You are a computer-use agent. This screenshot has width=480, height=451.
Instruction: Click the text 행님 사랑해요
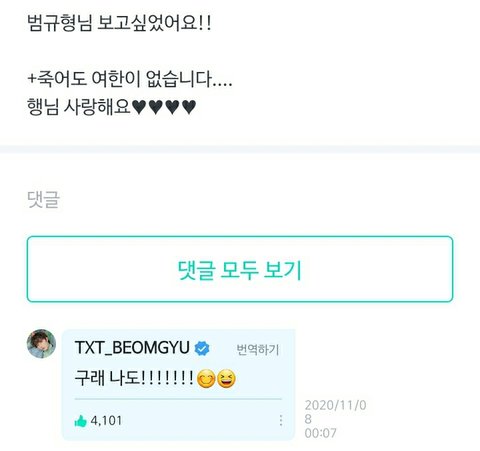pos(78,107)
